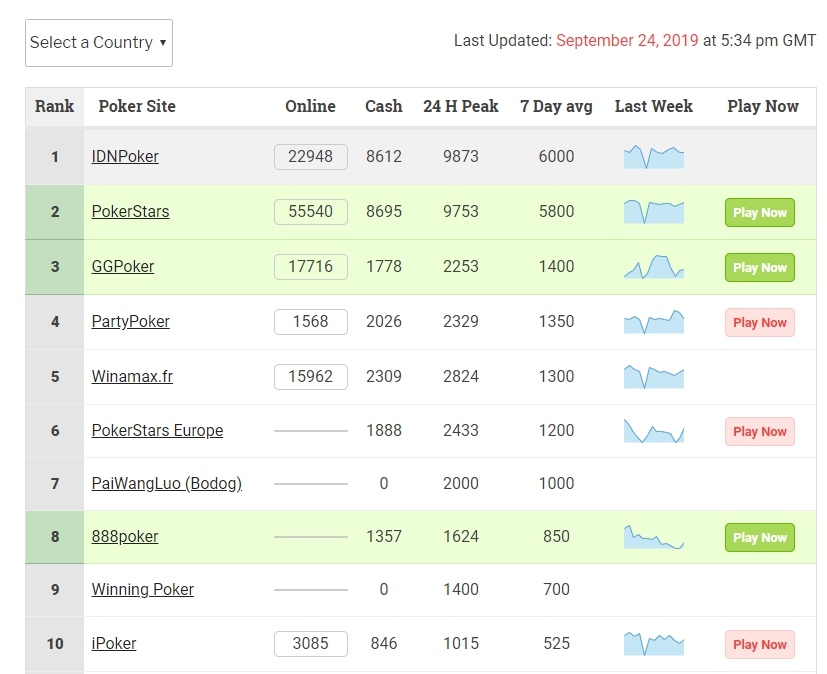Click the GGPoker last week sparkline
This screenshot has width=827, height=674.
tap(654, 267)
